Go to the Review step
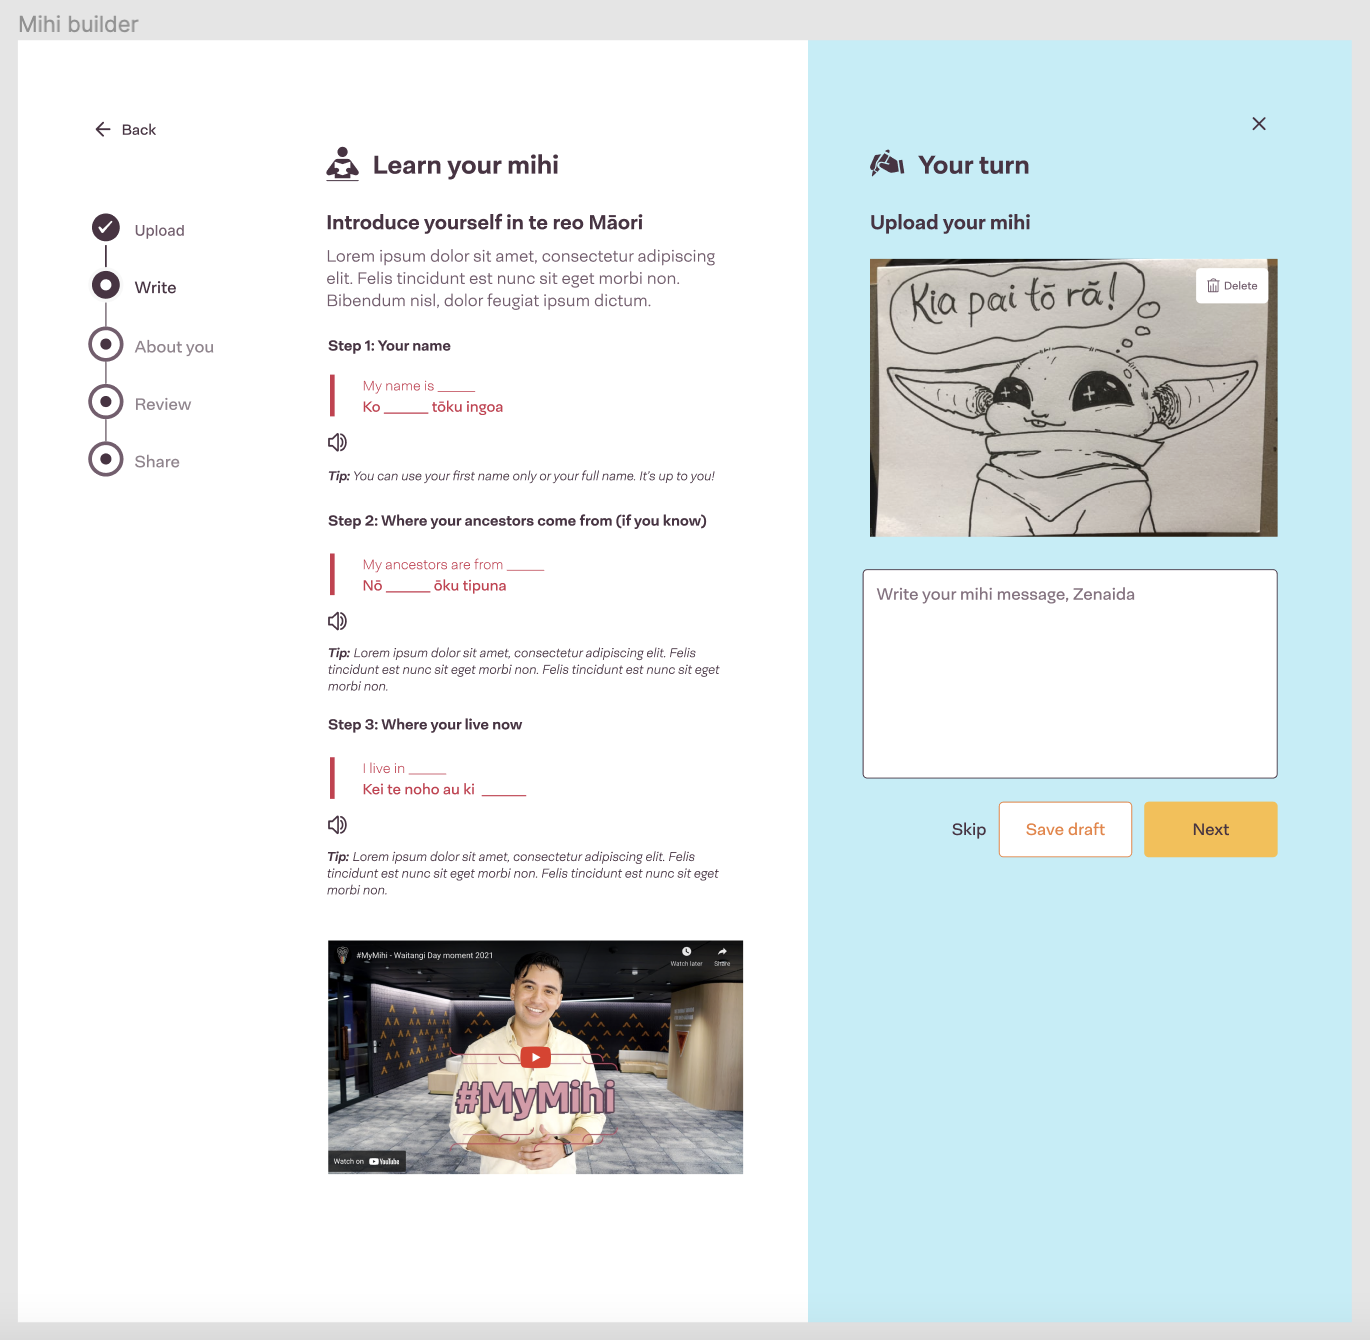 pos(106,402)
